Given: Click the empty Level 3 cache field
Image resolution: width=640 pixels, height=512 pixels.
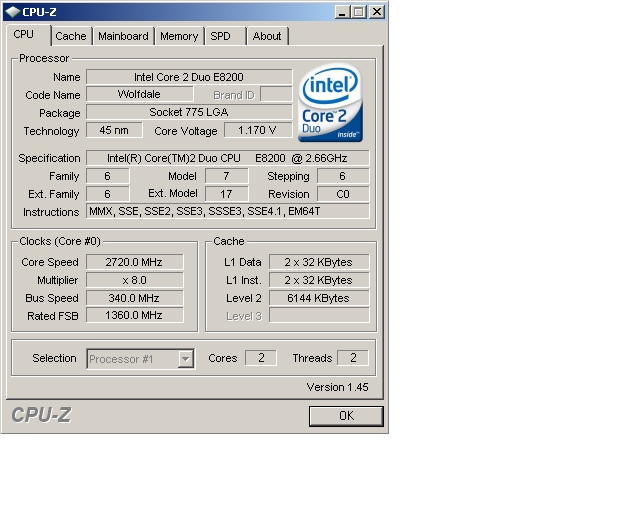Looking at the screenshot, I should point(319,315).
